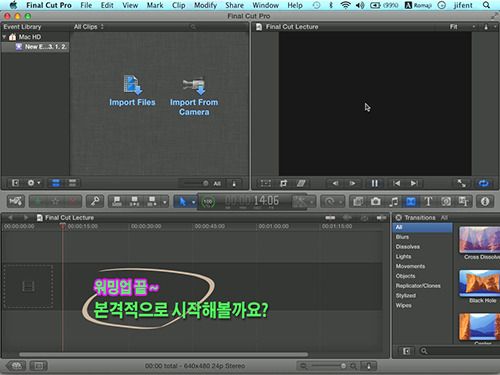Click the insert clip edit button

coord(134,201)
